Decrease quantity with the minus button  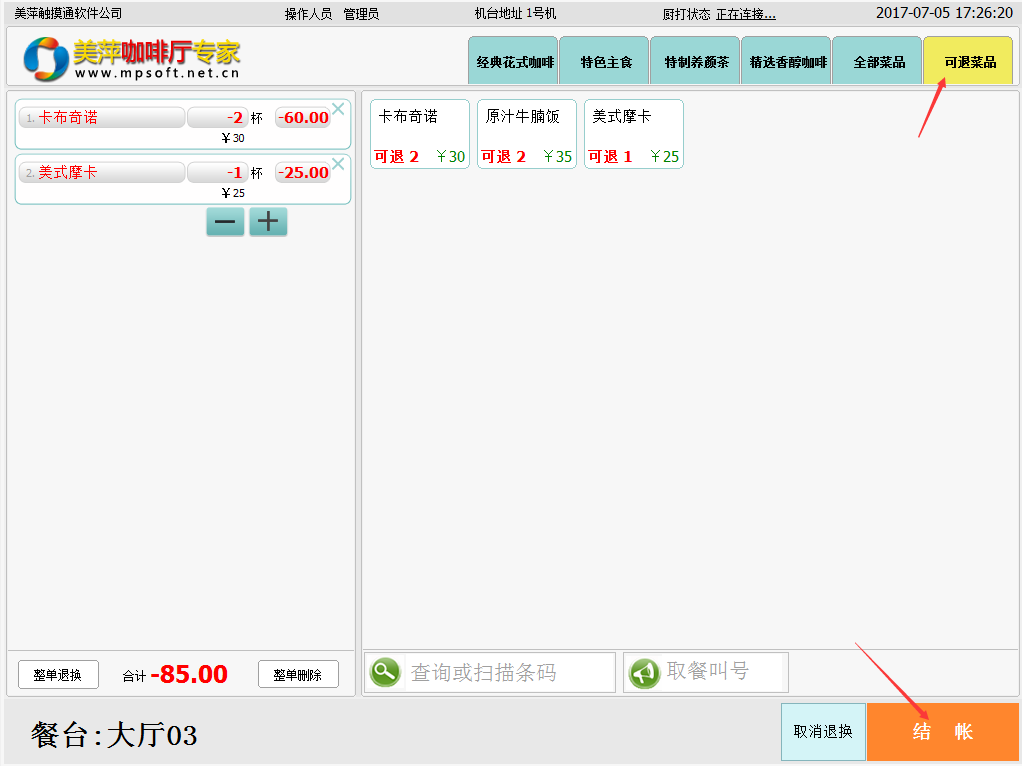225,222
